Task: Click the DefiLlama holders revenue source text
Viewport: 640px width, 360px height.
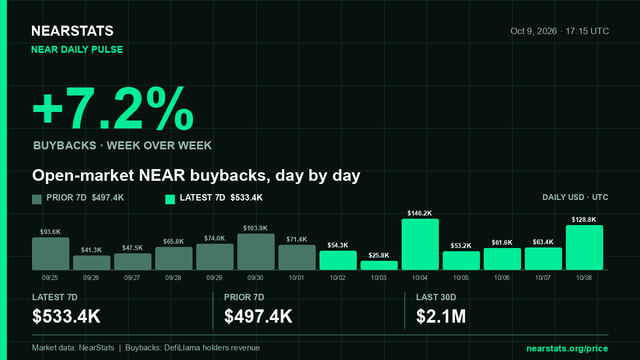Action: tap(212, 348)
